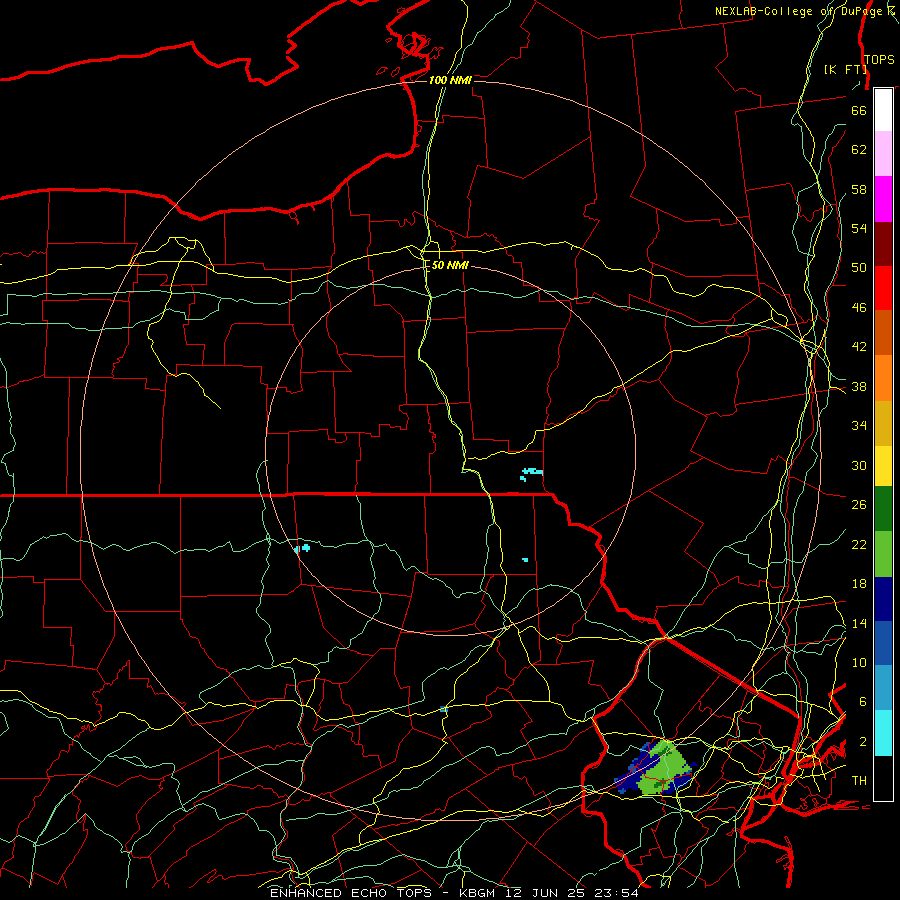Viewport: 900px width, 900px height.
Task: Click the 18 legend value
Action: [859, 584]
